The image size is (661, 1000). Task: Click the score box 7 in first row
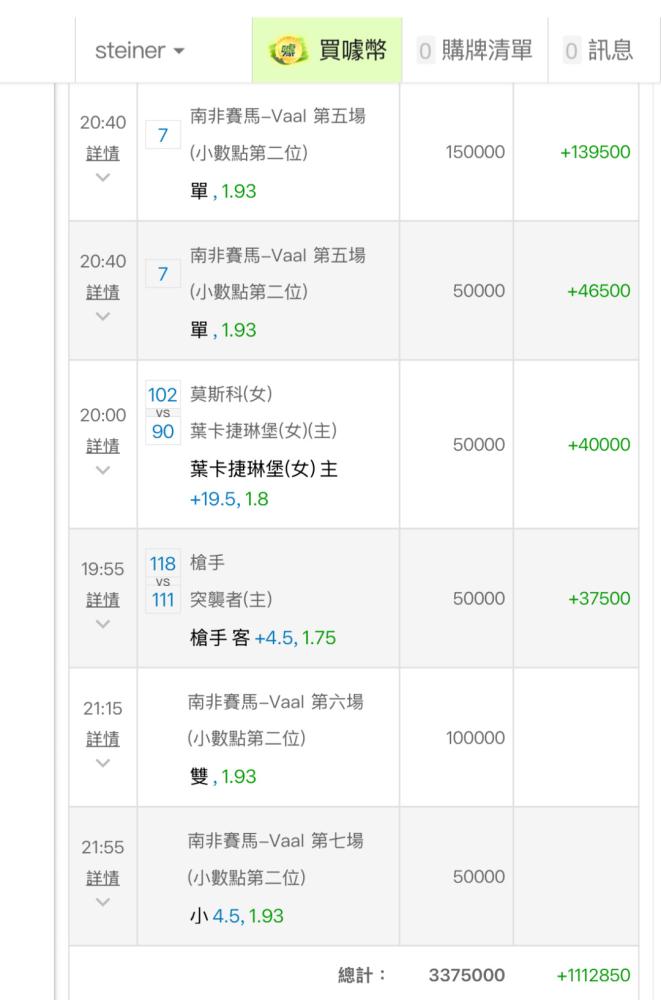[163, 134]
